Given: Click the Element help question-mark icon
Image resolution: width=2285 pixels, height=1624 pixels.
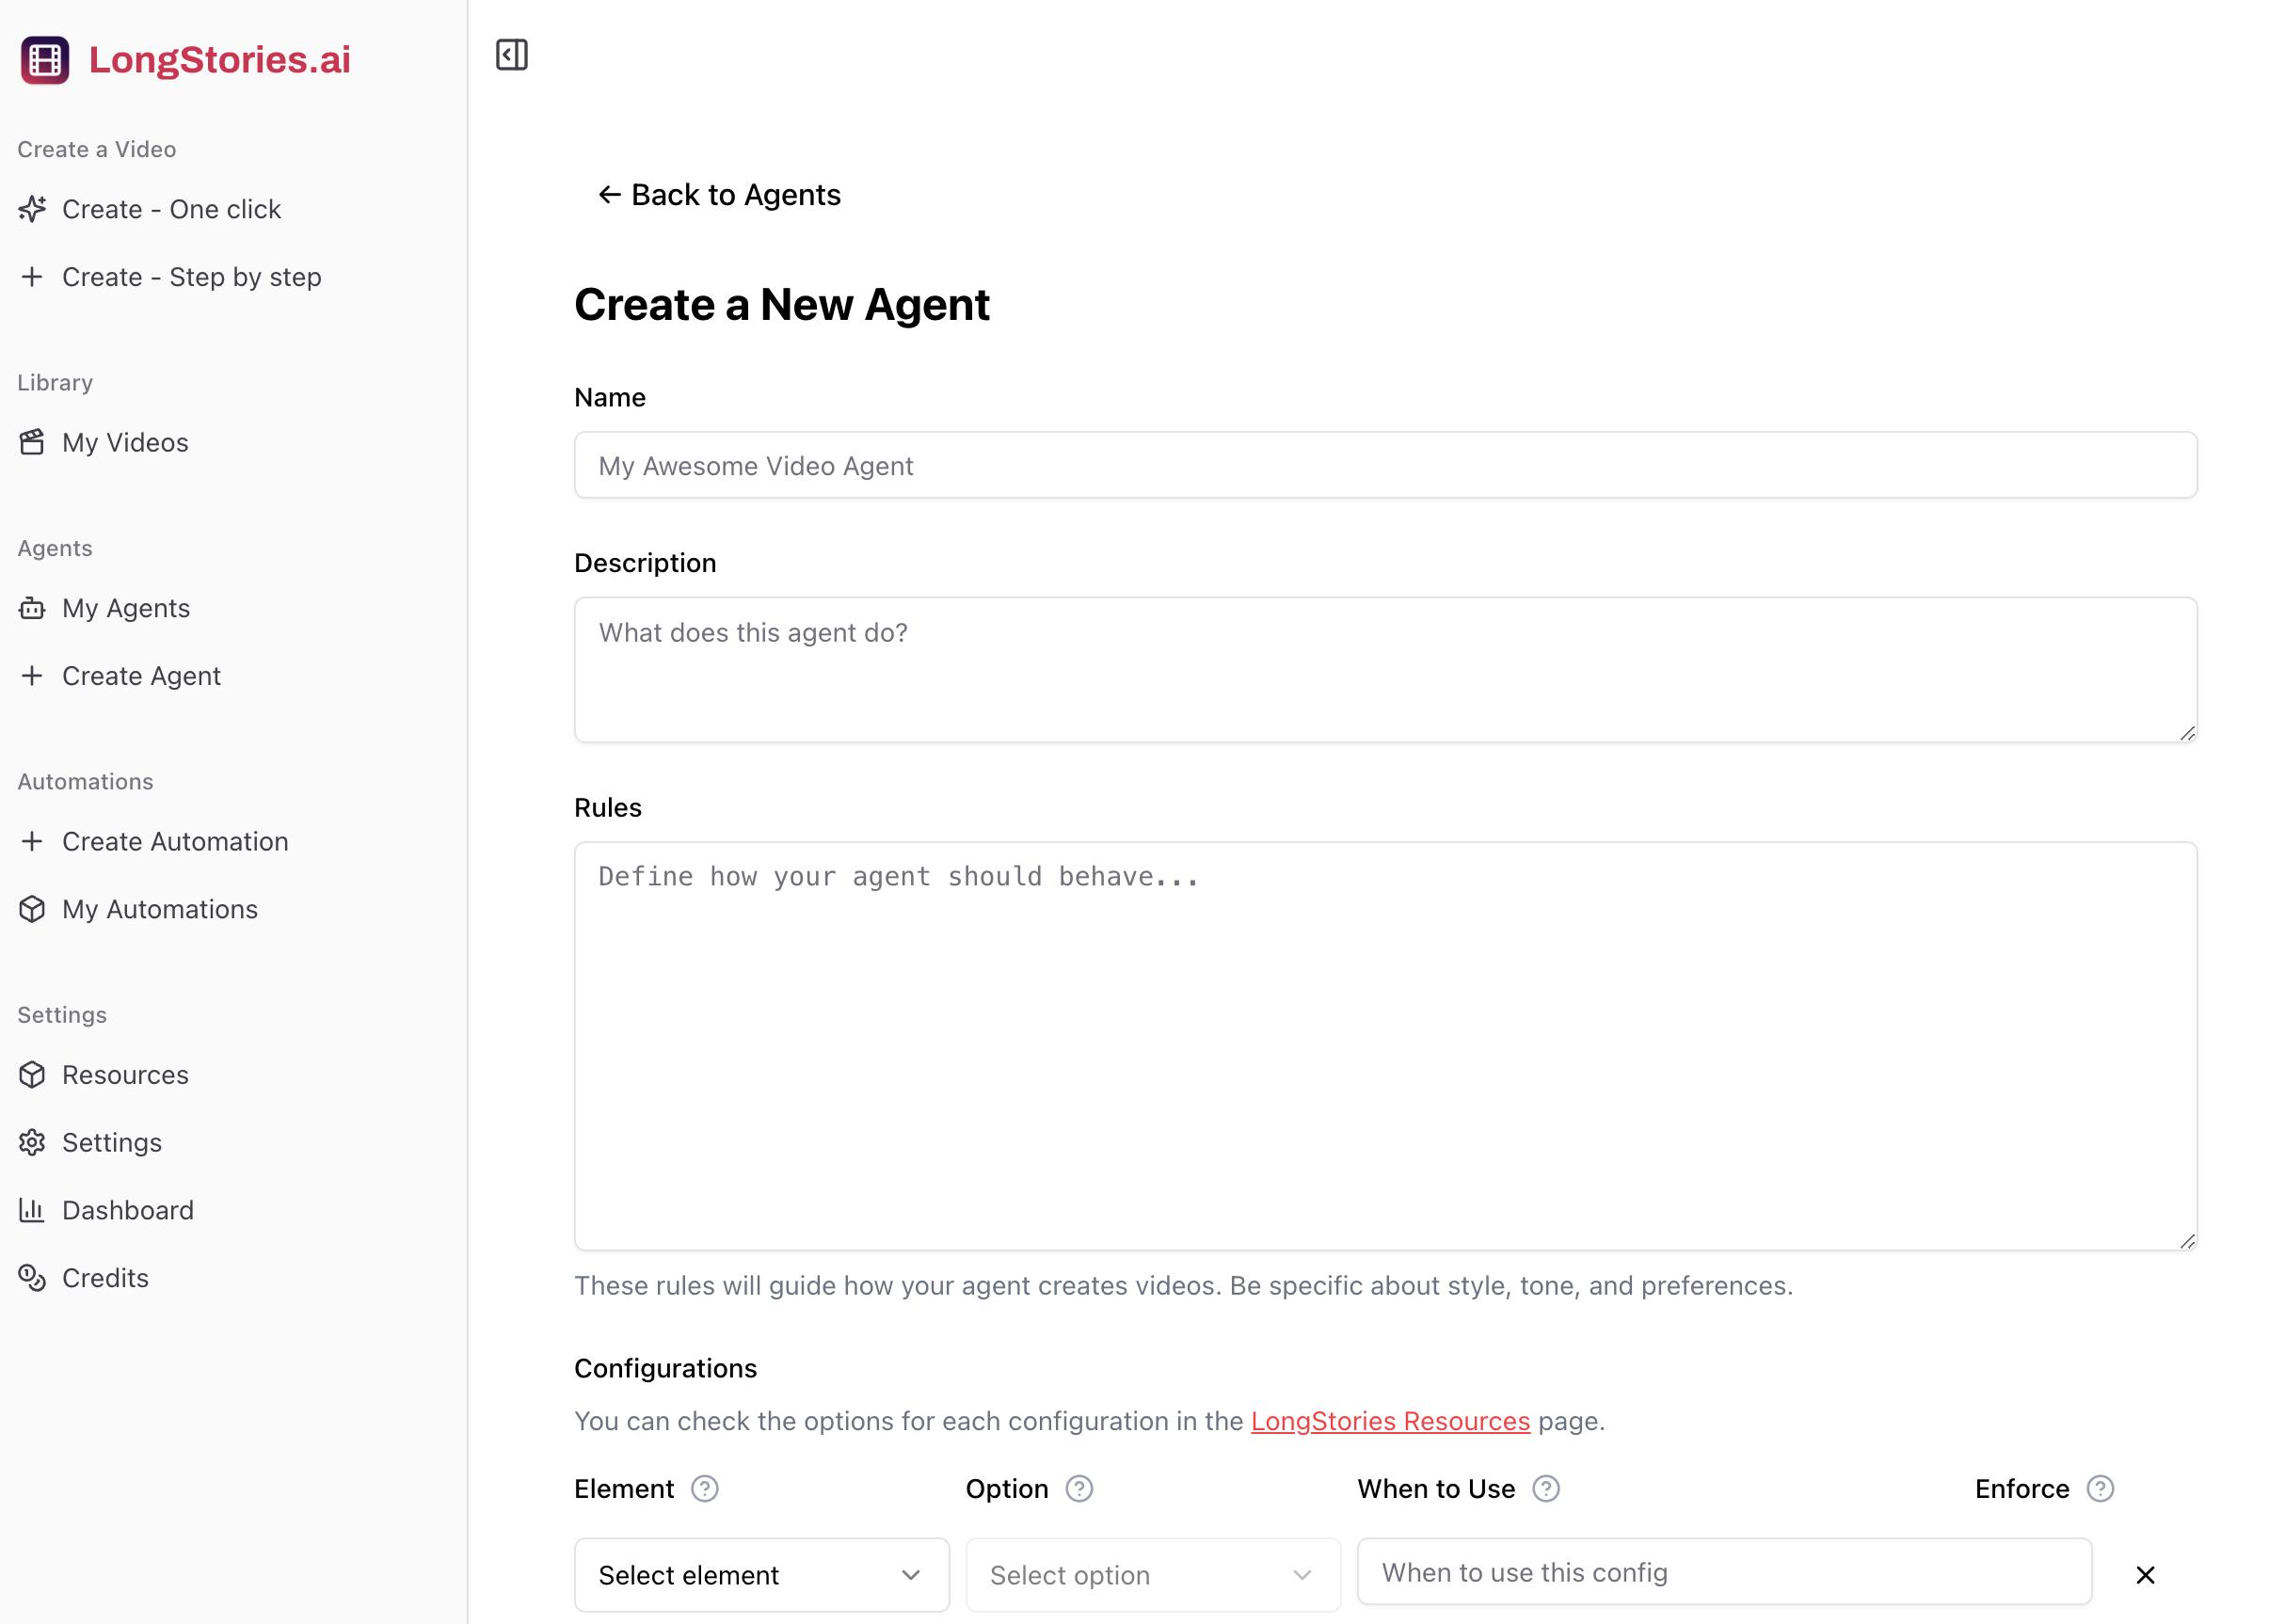Looking at the screenshot, I should [704, 1489].
